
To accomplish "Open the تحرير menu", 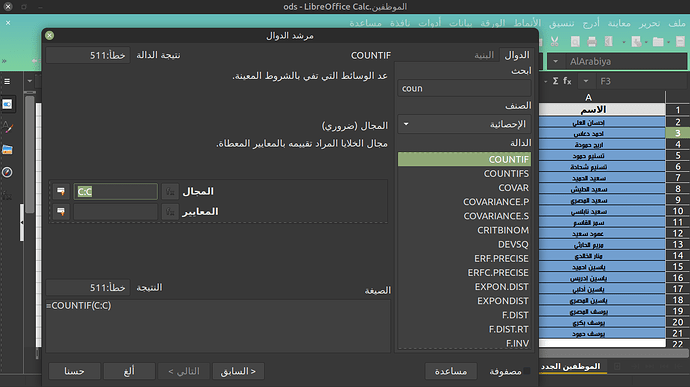I will [649, 23].
